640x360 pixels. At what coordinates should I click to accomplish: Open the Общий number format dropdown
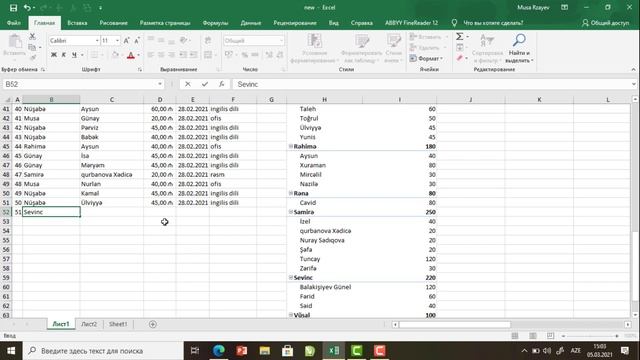coord(281,40)
